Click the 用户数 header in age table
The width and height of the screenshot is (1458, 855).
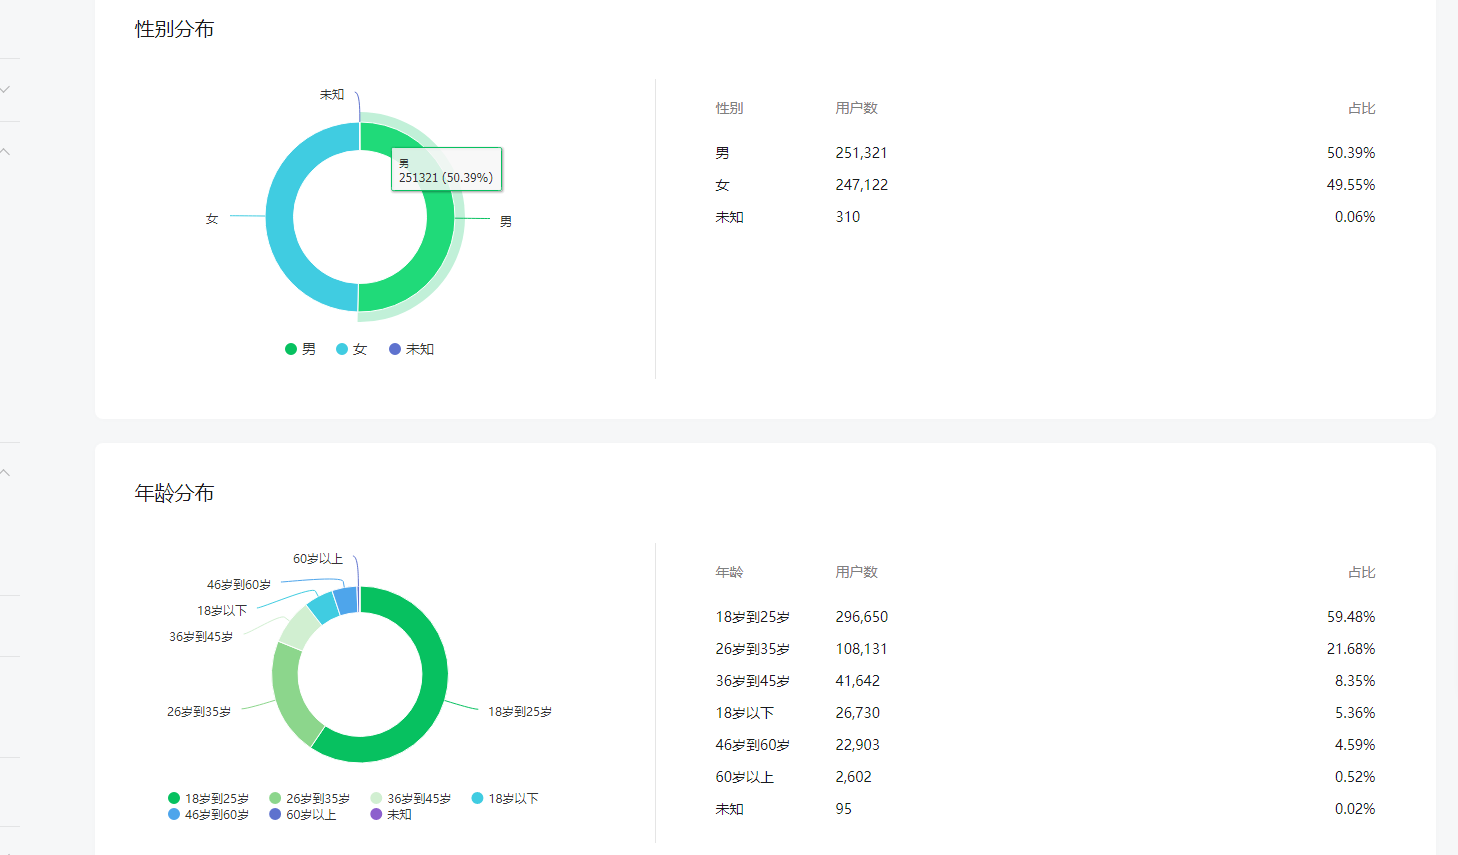(x=857, y=572)
